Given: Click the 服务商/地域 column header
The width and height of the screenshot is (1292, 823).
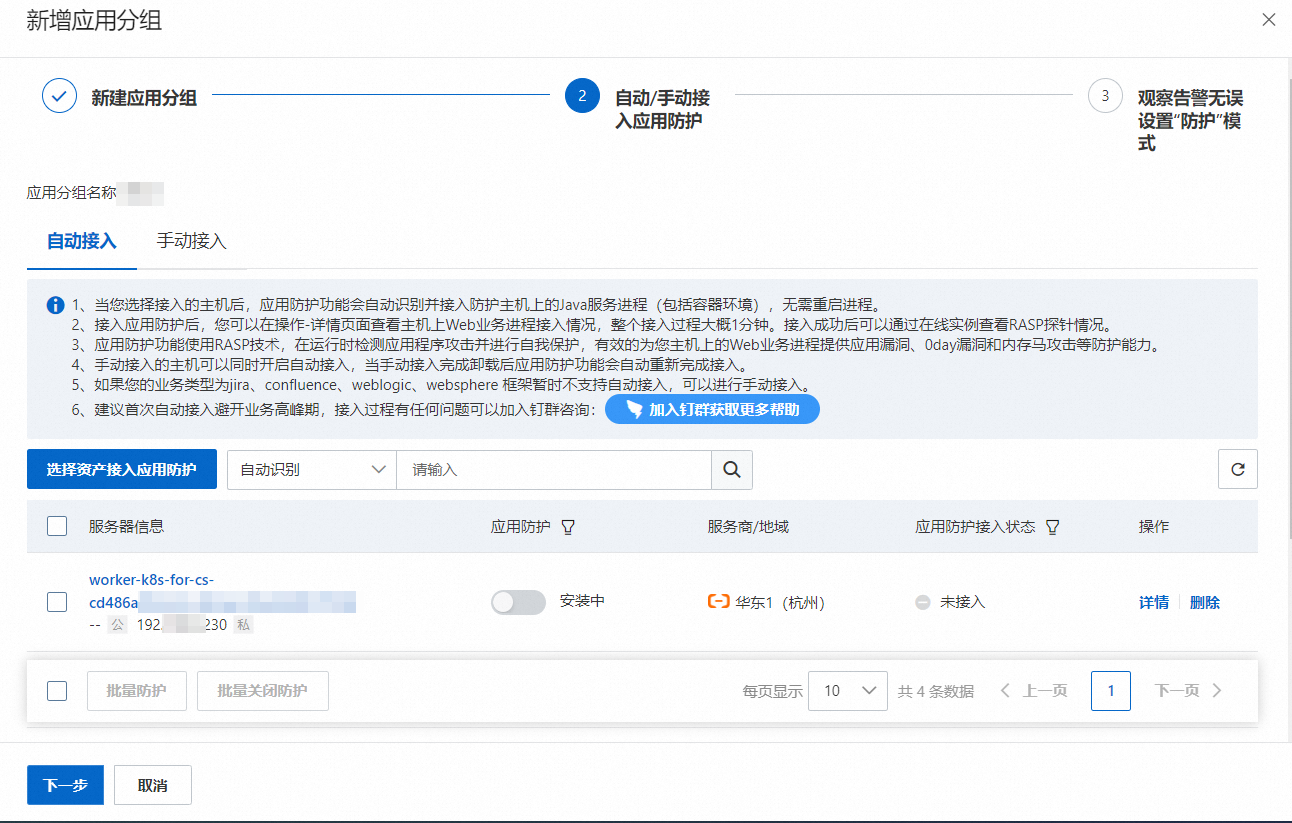Looking at the screenshot, I should pos(748,526).
